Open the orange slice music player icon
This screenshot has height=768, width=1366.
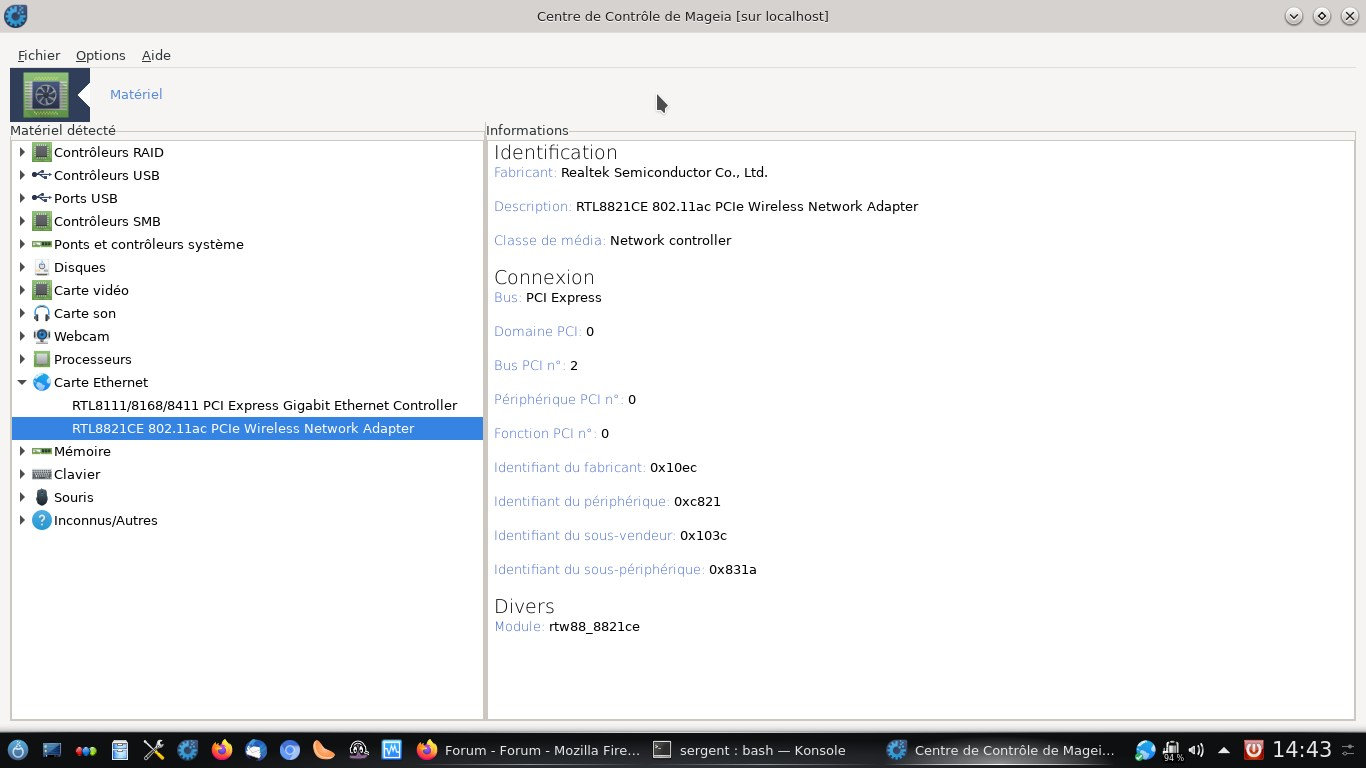(324, 750)
